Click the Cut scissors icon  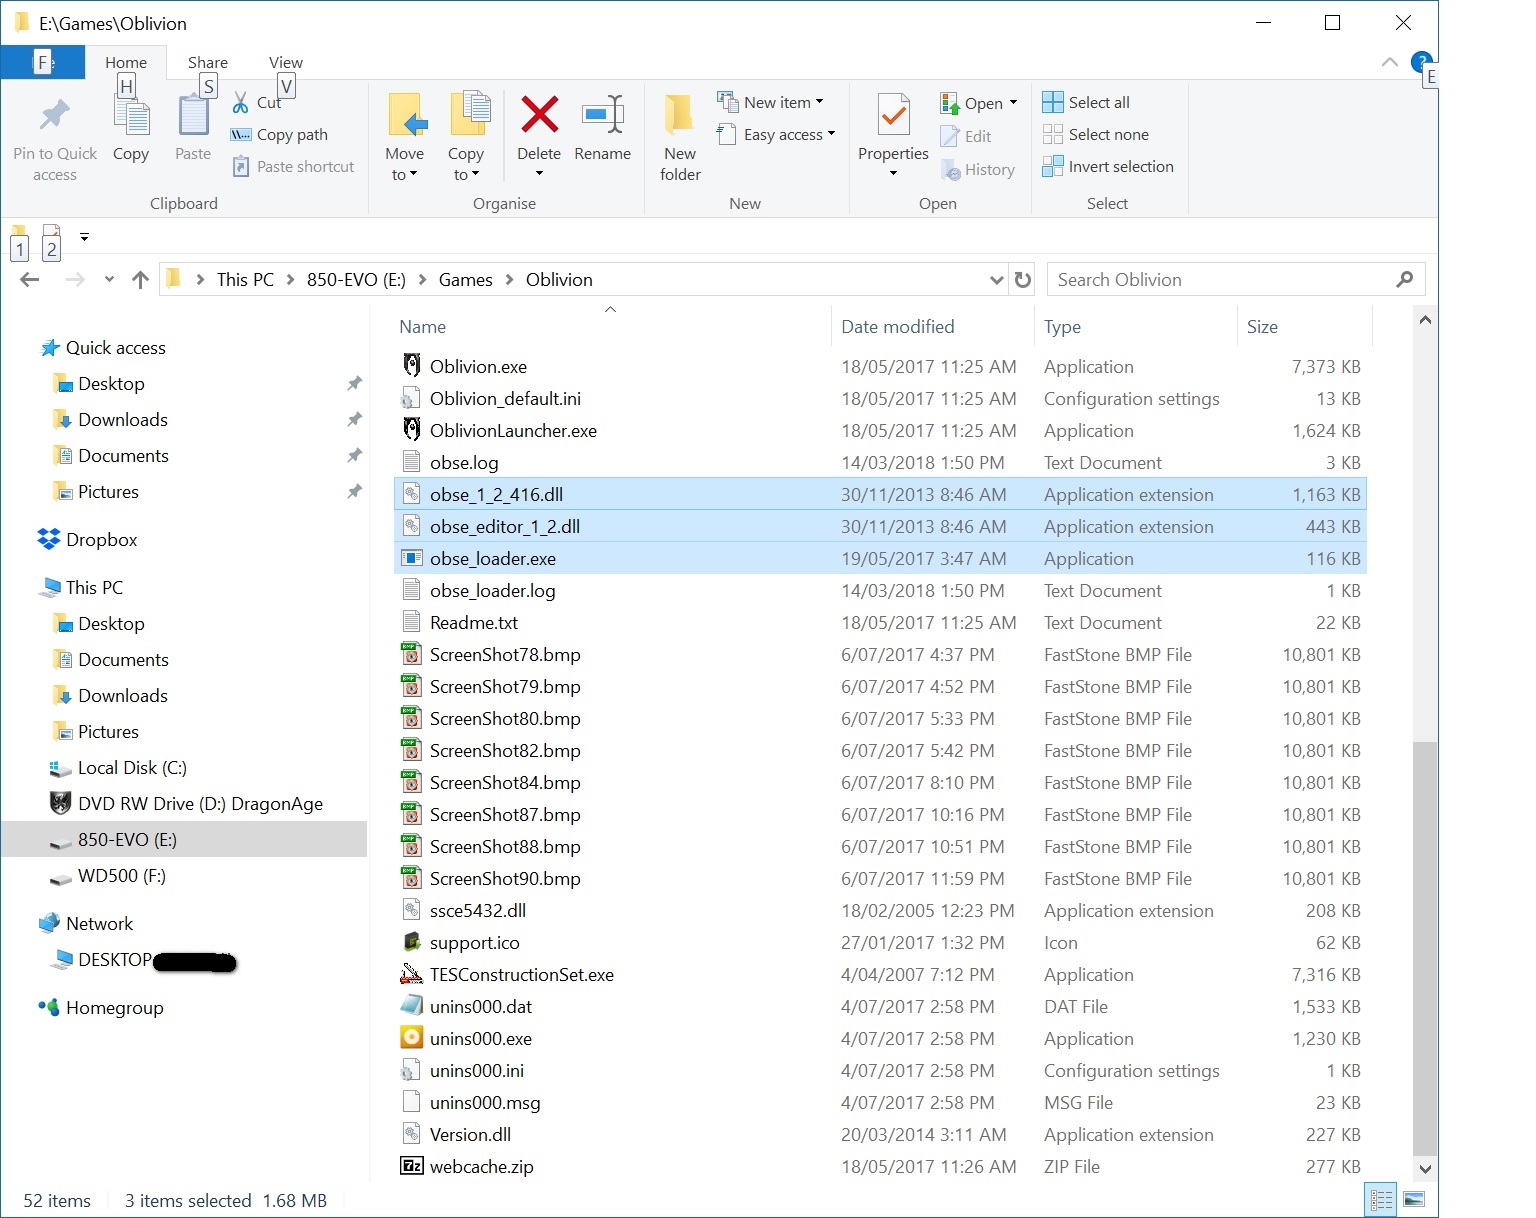[241, 102]
